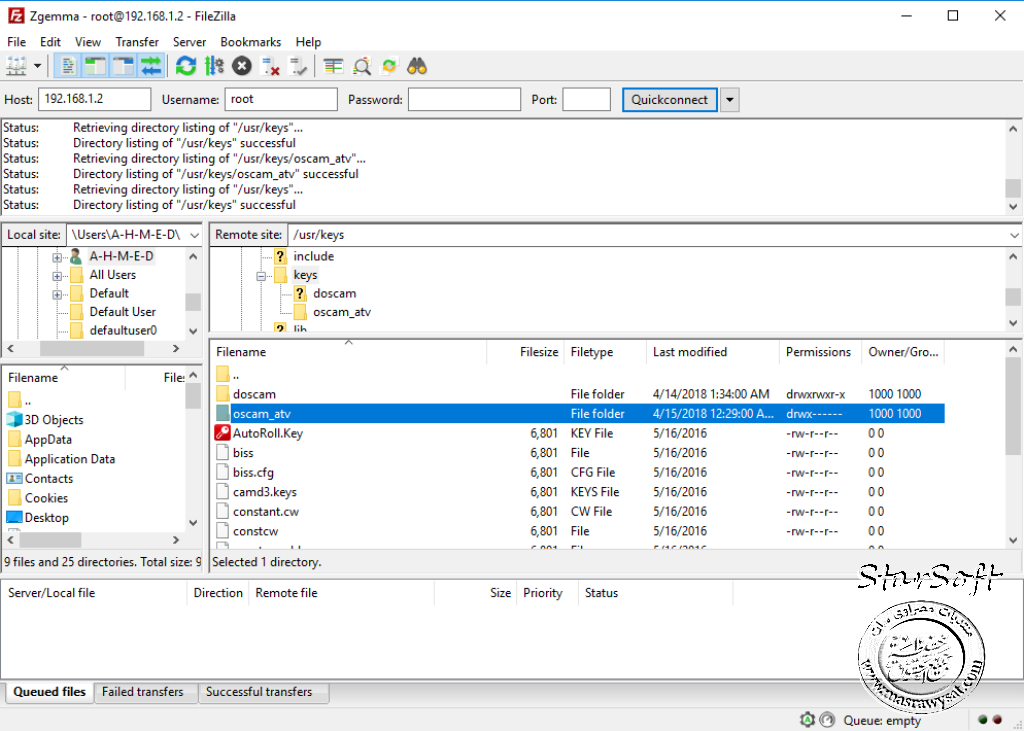Image resolution: width=1024 pixels, height=731 pixels.
Task: Open the Transfer menu
Action: point(137,42)
